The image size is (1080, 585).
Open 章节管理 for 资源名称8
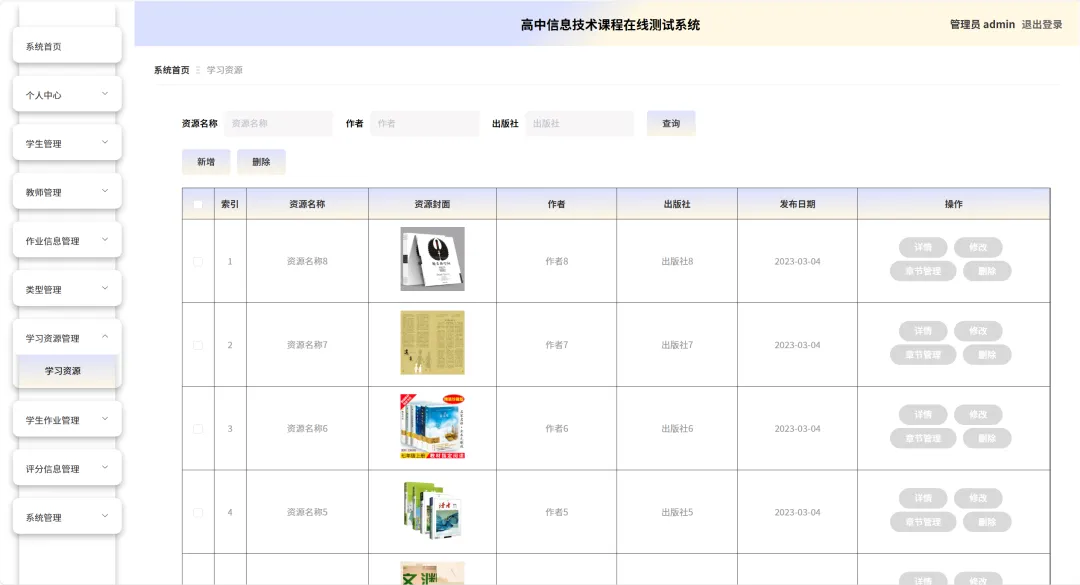tap(923, 271)
